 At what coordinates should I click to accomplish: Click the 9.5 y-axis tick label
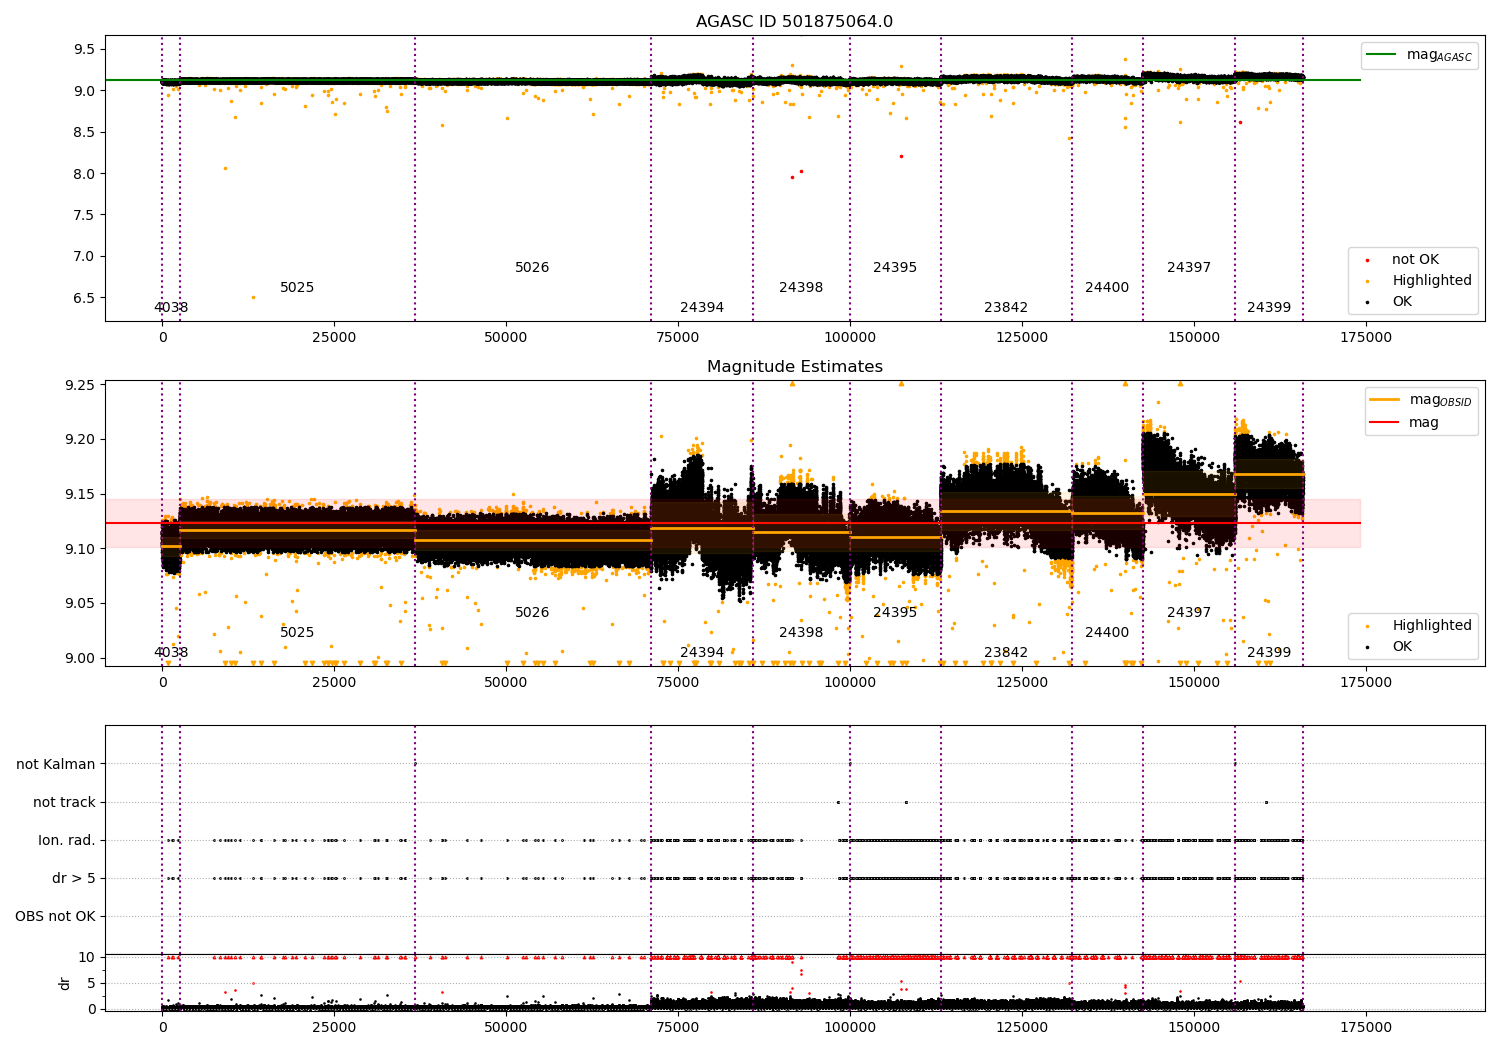84,50
